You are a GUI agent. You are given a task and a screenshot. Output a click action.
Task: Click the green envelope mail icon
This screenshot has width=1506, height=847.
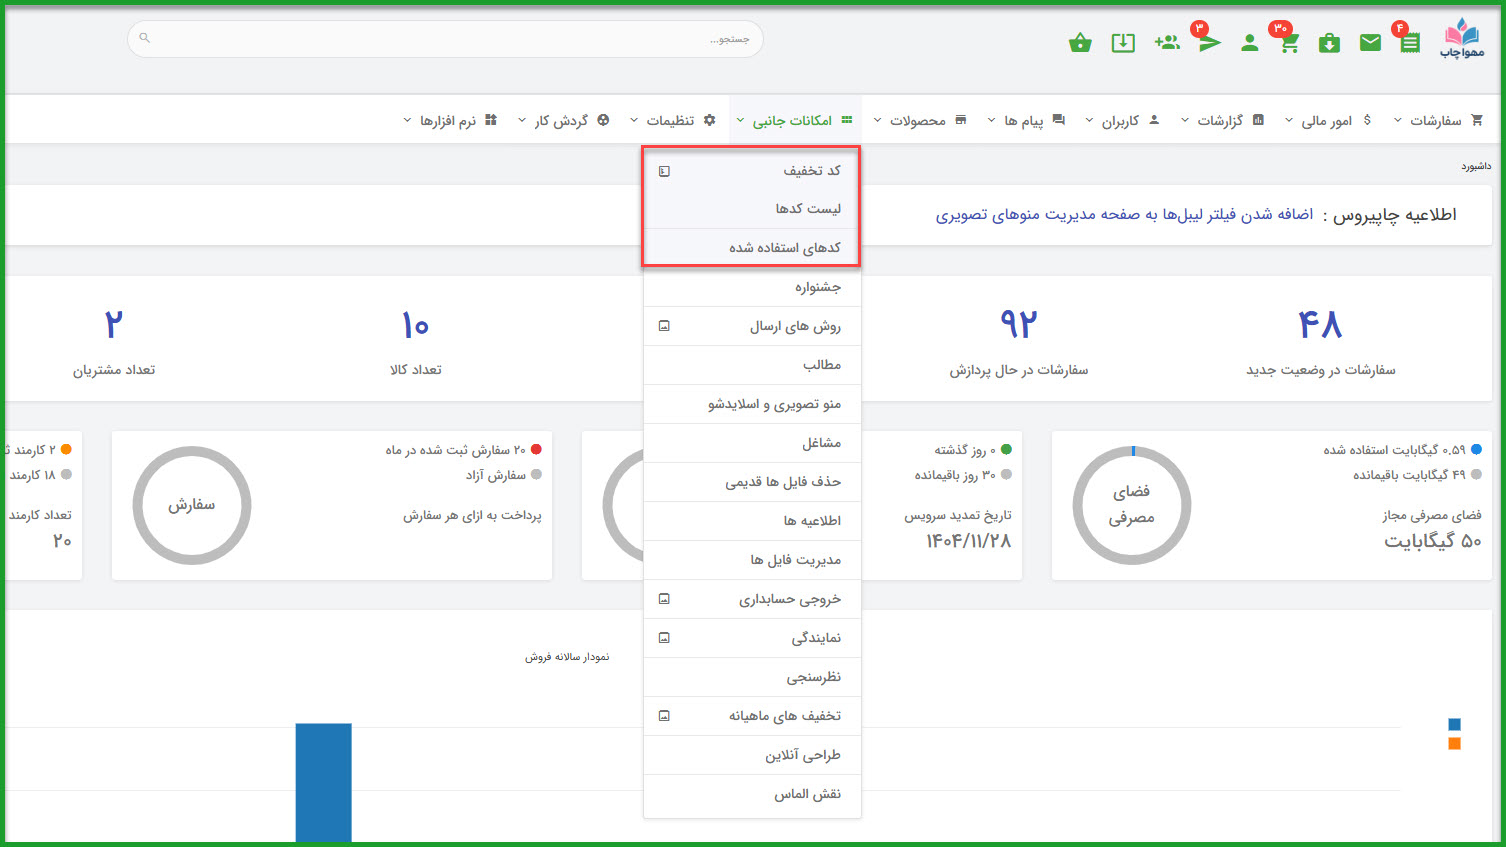click(1370, 43)
